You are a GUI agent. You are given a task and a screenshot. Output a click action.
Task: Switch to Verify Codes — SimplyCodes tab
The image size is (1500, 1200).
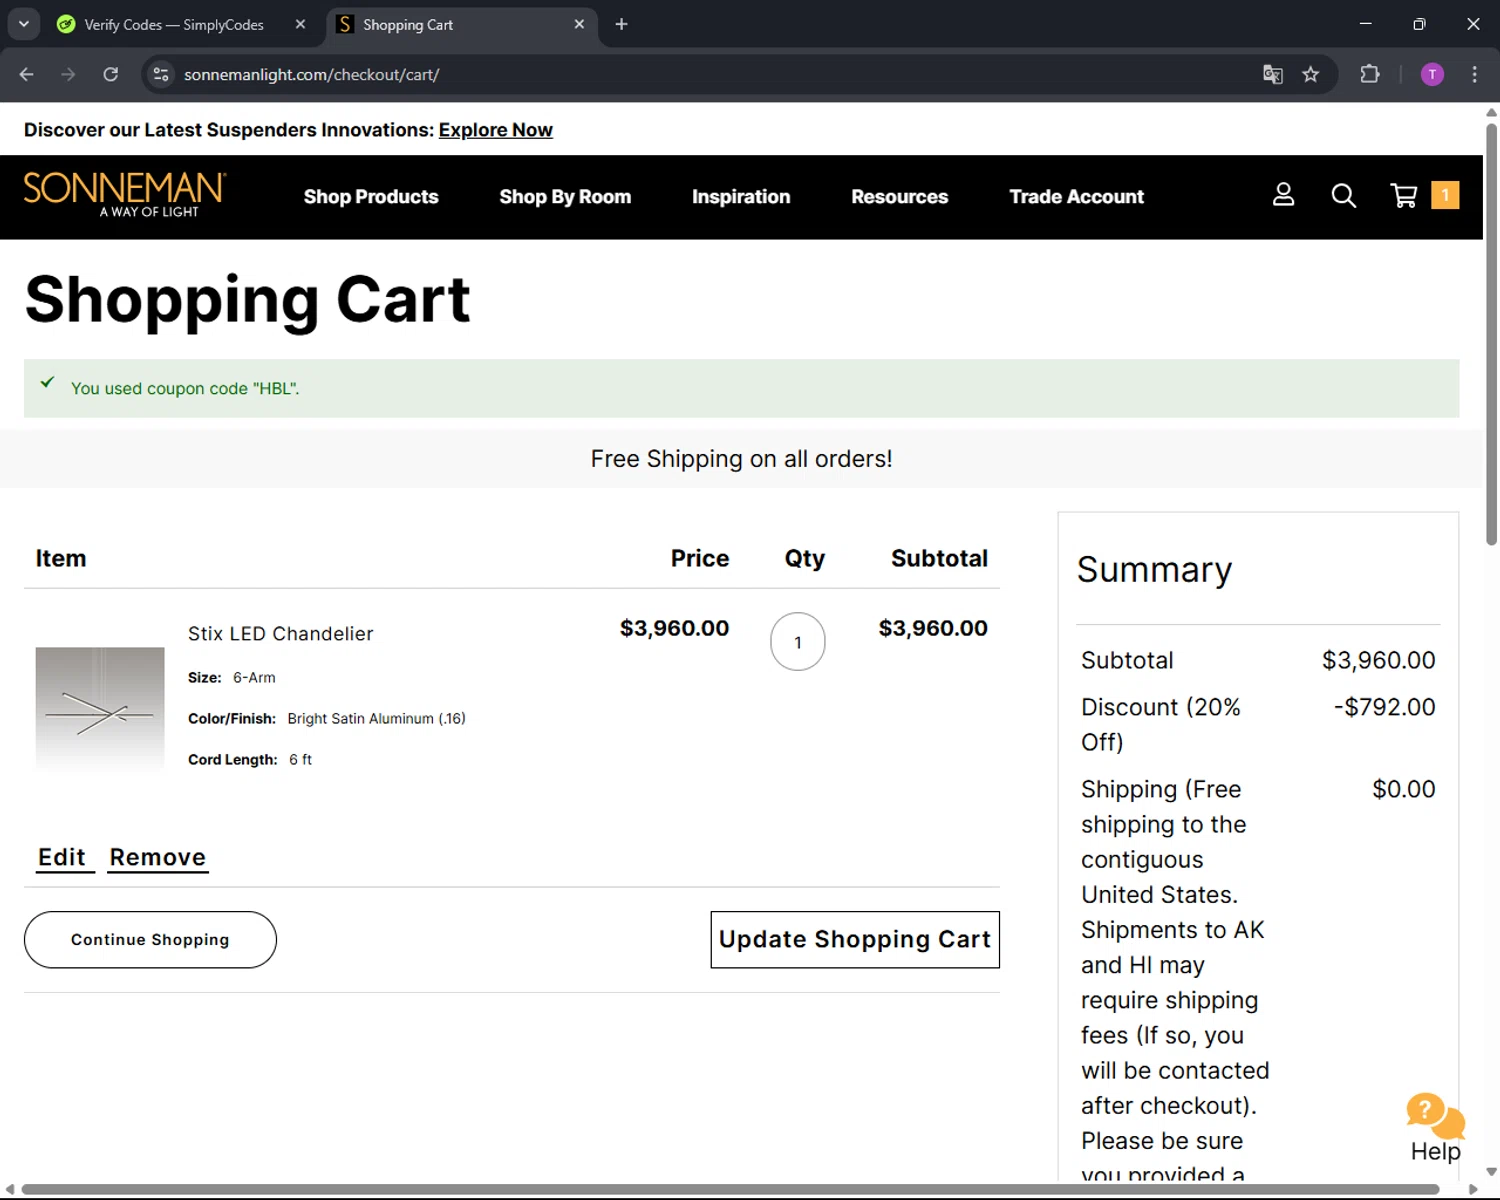click(x=174, y=24)
